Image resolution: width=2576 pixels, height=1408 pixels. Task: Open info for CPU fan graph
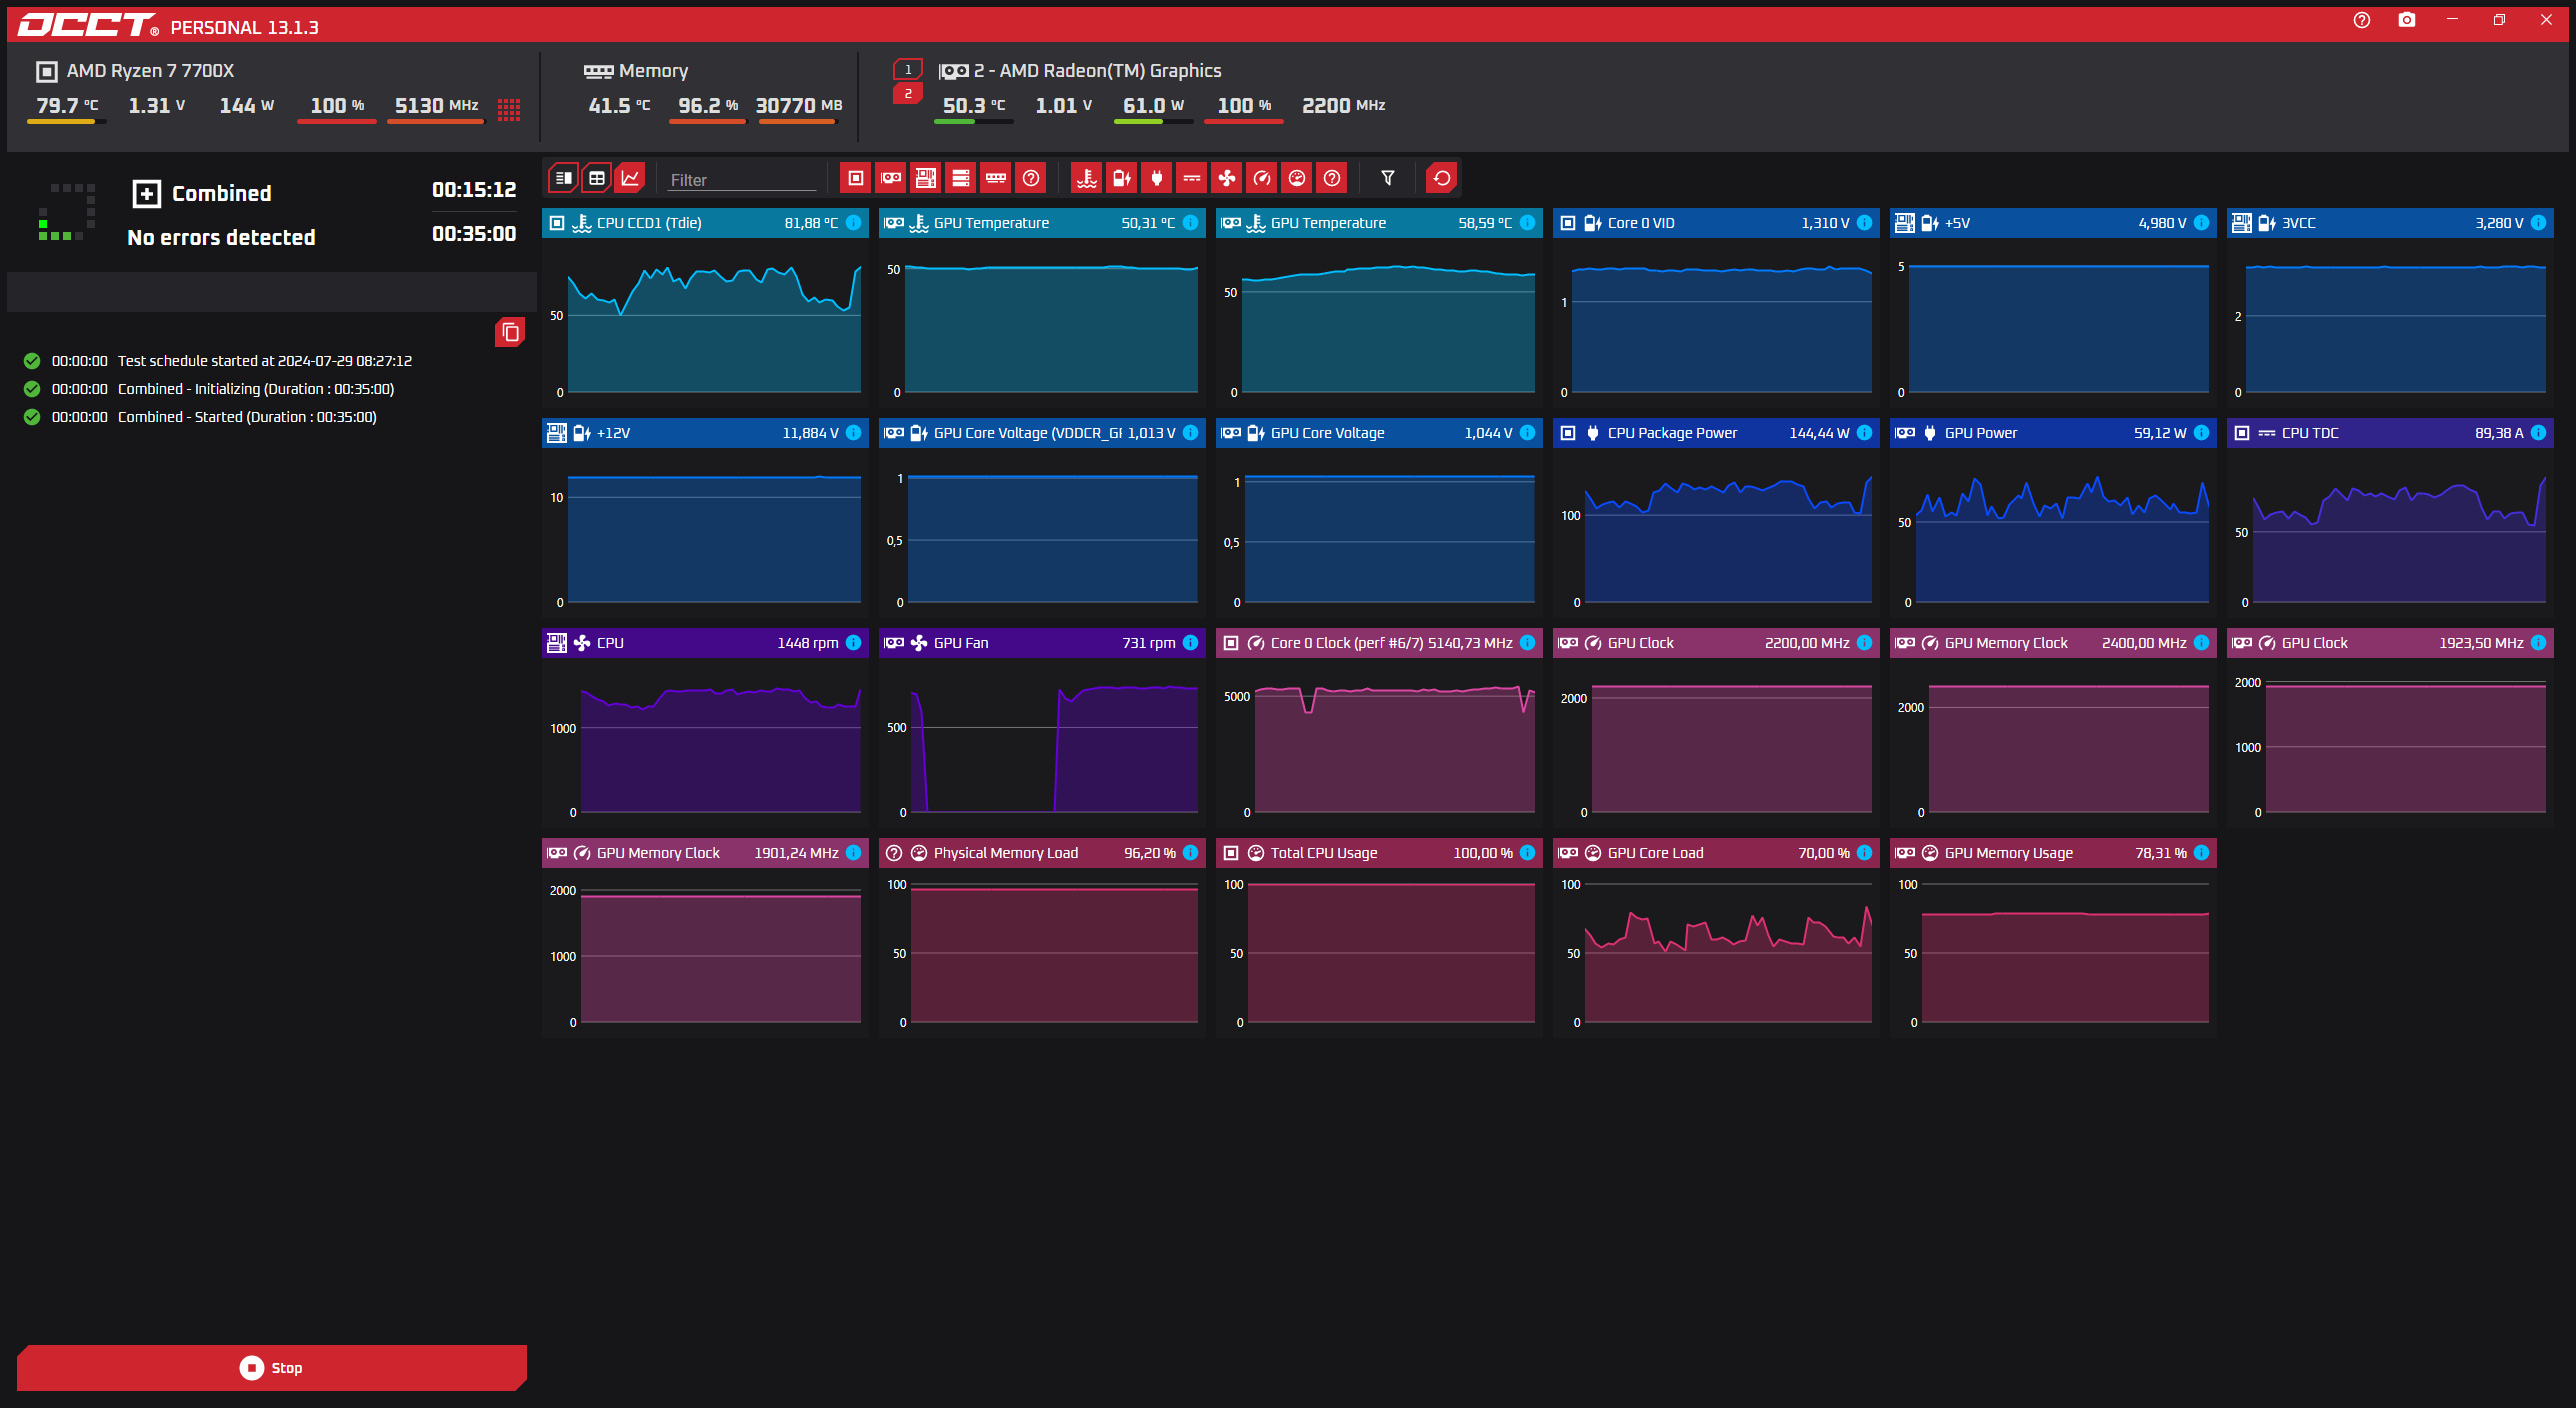tap(854, 643)
